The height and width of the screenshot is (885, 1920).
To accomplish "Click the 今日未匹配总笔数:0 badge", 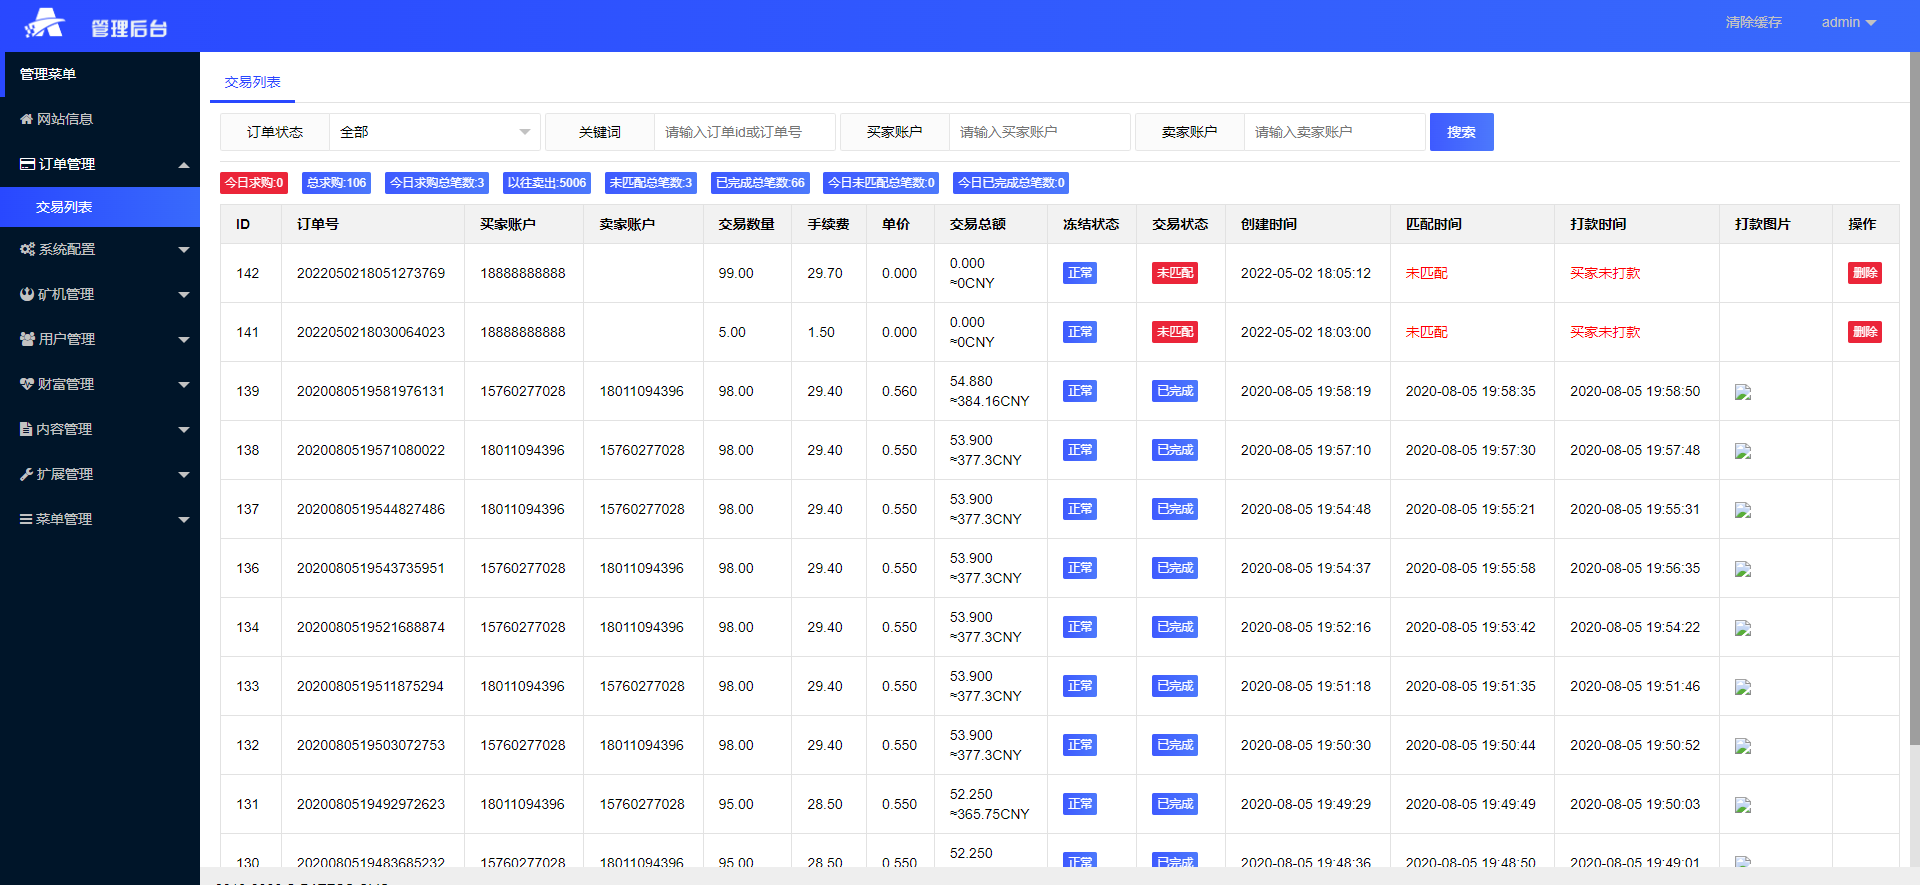I will point(881,183).
